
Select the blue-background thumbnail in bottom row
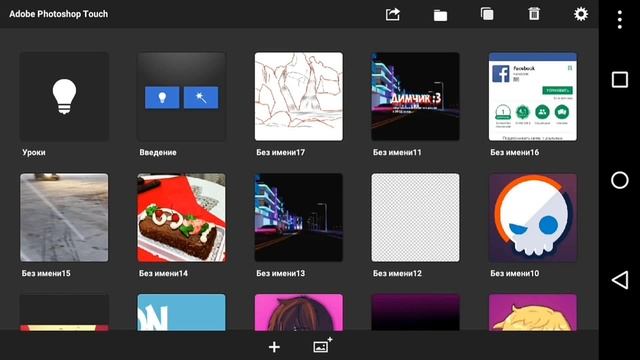(x=181, y=312)
